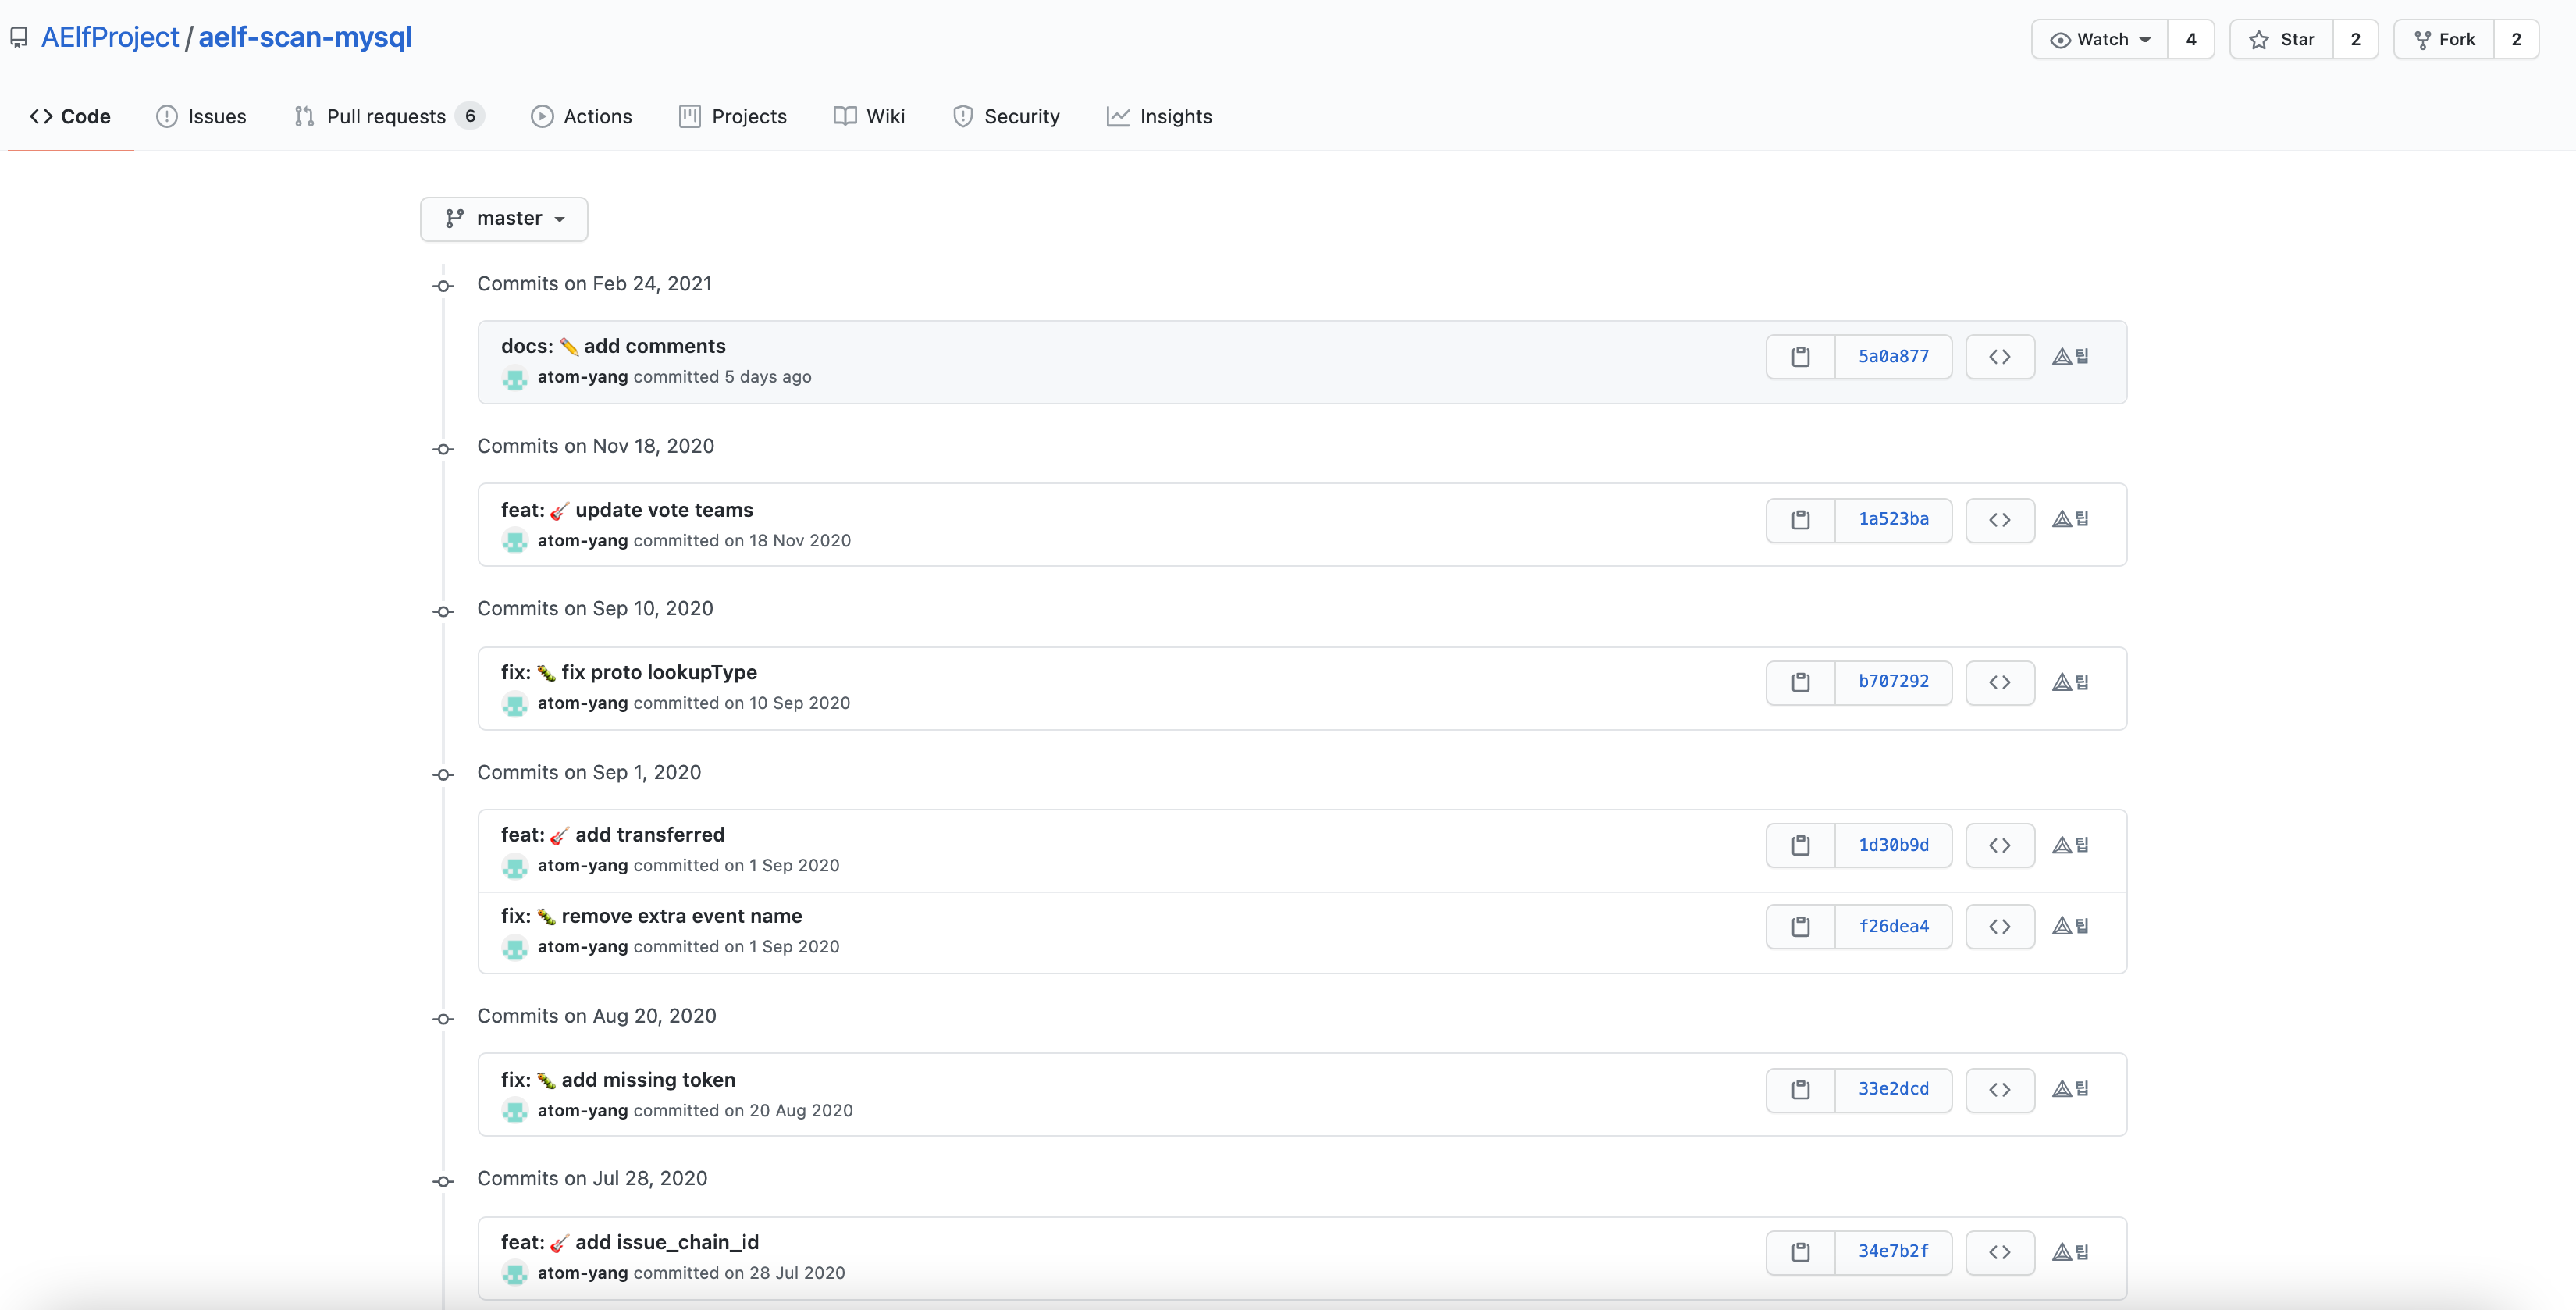Screen dimensions: 2576x1310
Task: Open commit 'fix: remove extra event name'
Action: click(651, 916)
